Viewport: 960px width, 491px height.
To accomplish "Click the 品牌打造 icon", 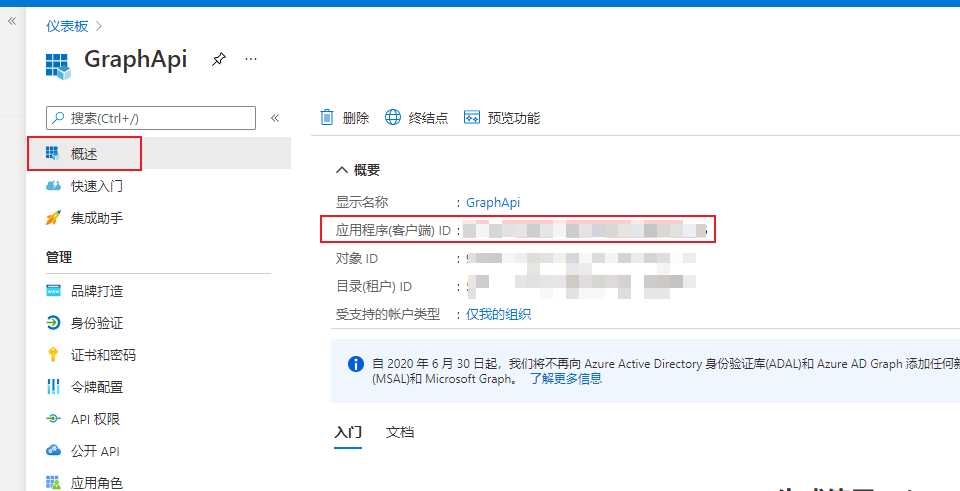I will pyautogui.click(x=53, y=291).
